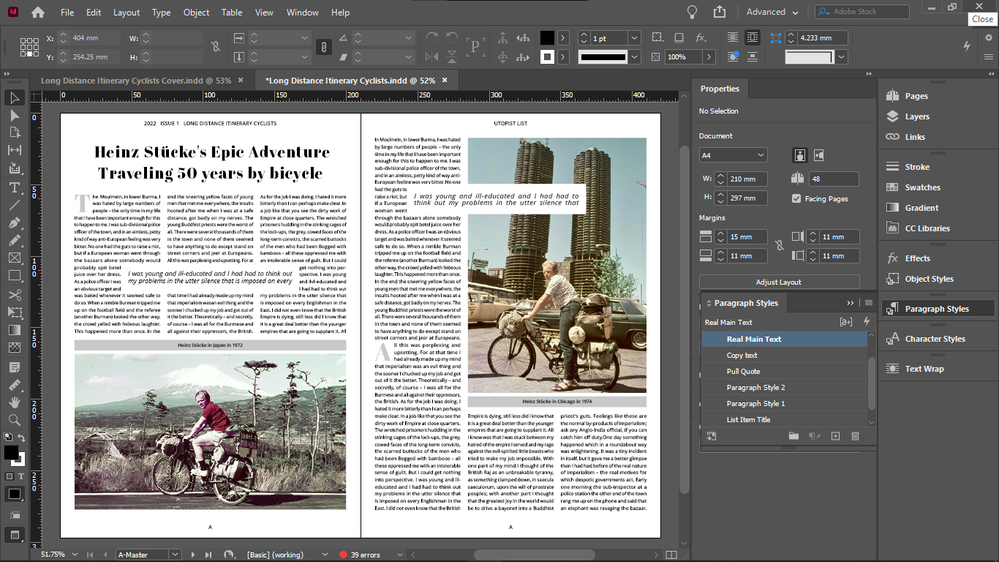Open the Swatches panel

click(x=922, y=187)
